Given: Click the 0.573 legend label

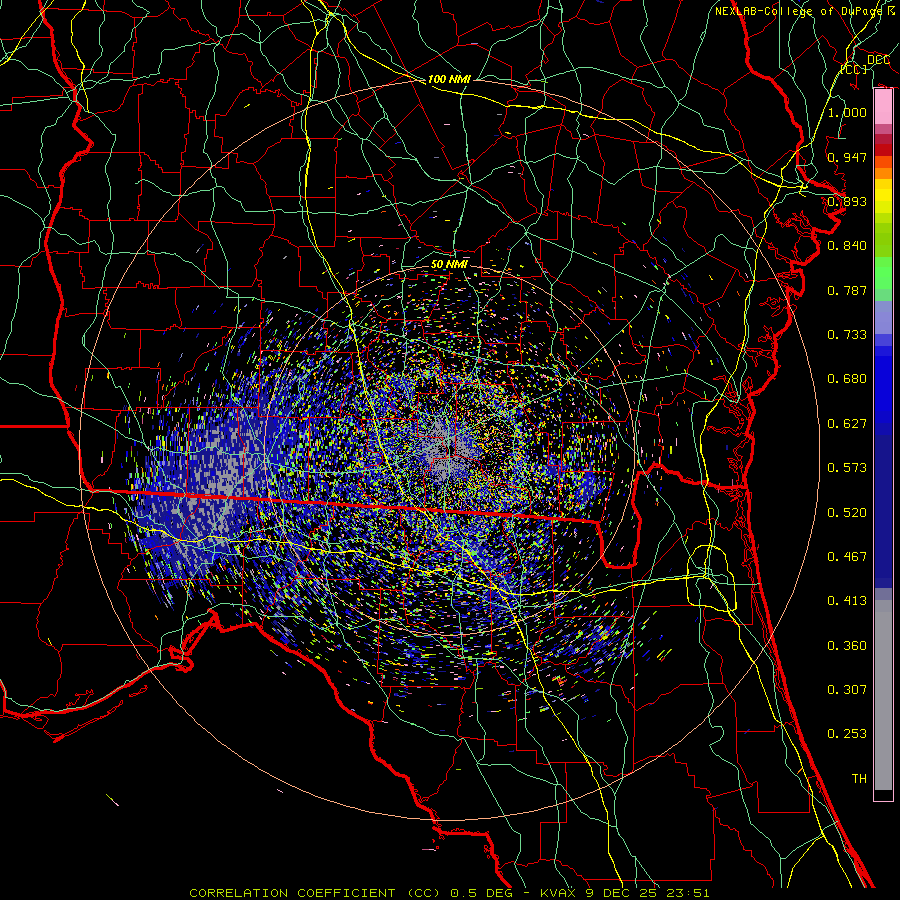Looking at the screenshot, I should click(x=847, y=468).
